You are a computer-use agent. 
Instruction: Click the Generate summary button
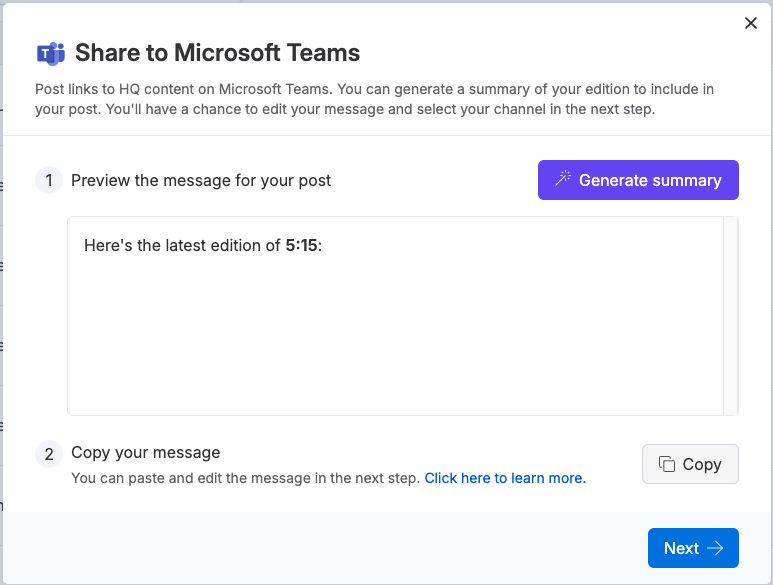[x=638, y=180]
